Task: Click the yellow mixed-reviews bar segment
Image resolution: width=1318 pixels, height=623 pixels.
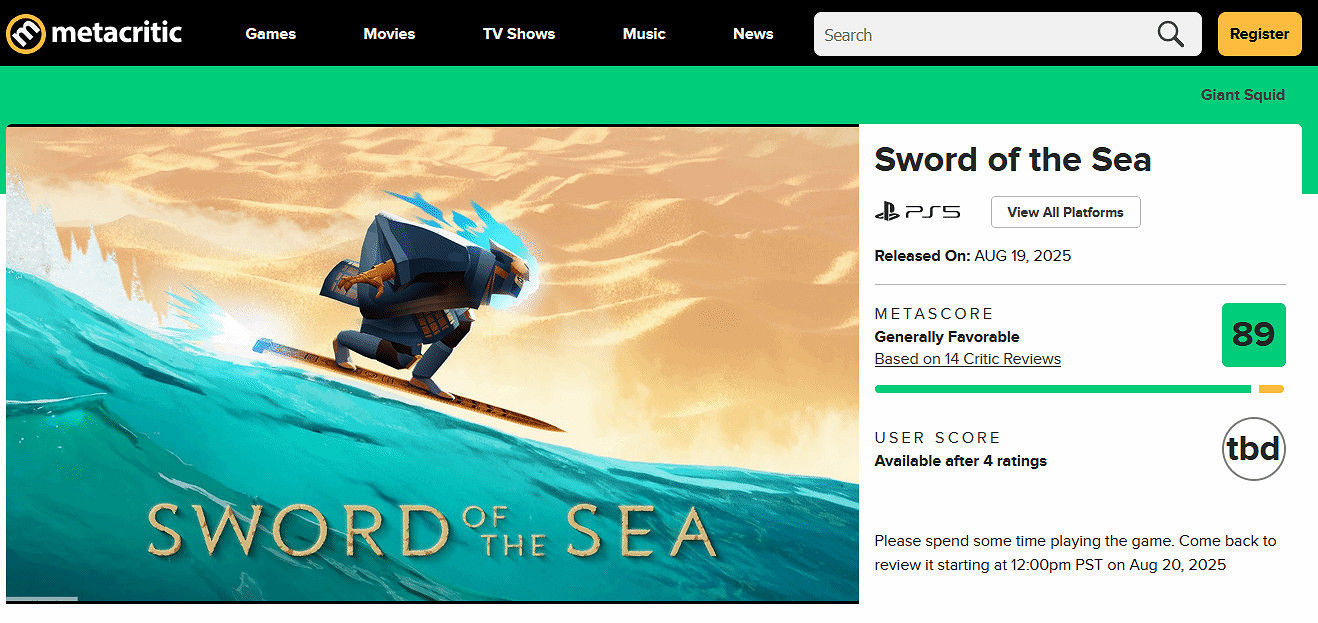Action: click(x=1271, y=389)
